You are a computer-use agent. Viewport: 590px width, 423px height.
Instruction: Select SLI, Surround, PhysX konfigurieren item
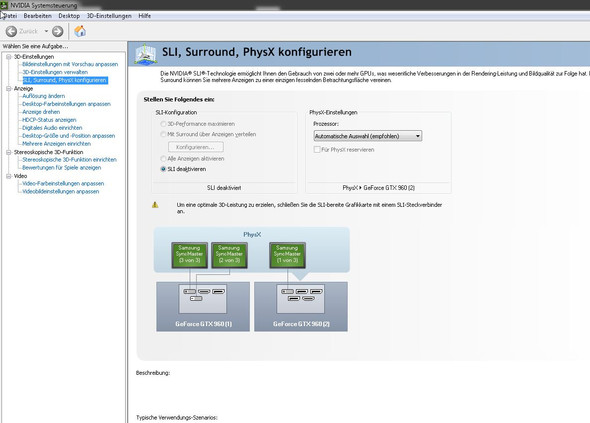[65, 80]
